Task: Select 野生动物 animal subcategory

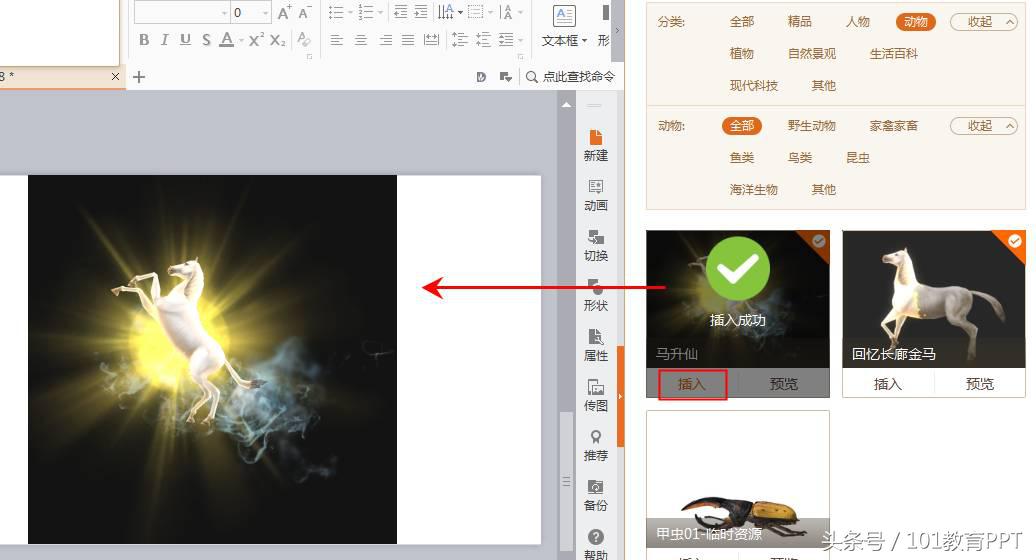Action: coord(811,125)
